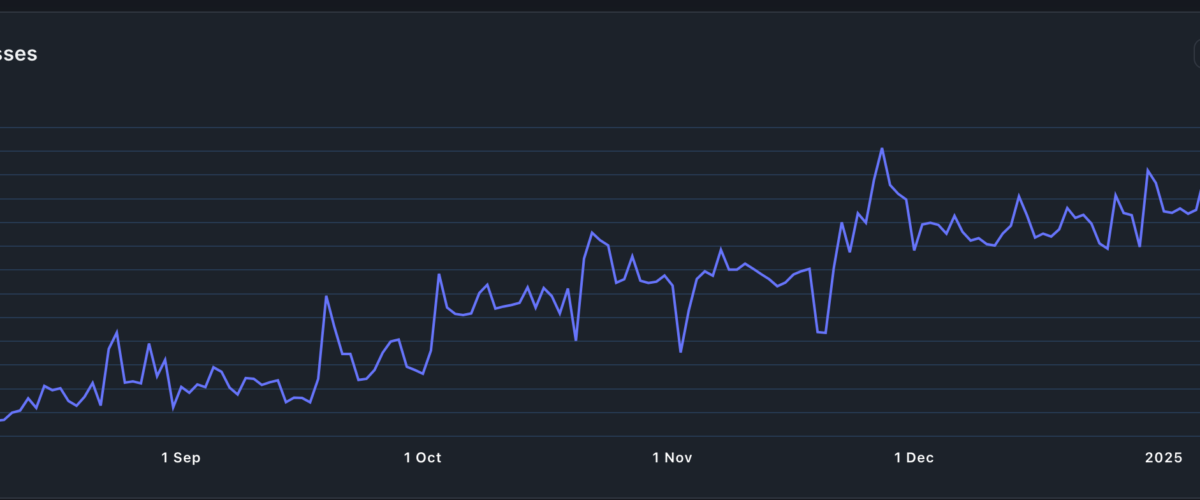Click the spike immediately after 1 Oct

click(x=439, y=274)
